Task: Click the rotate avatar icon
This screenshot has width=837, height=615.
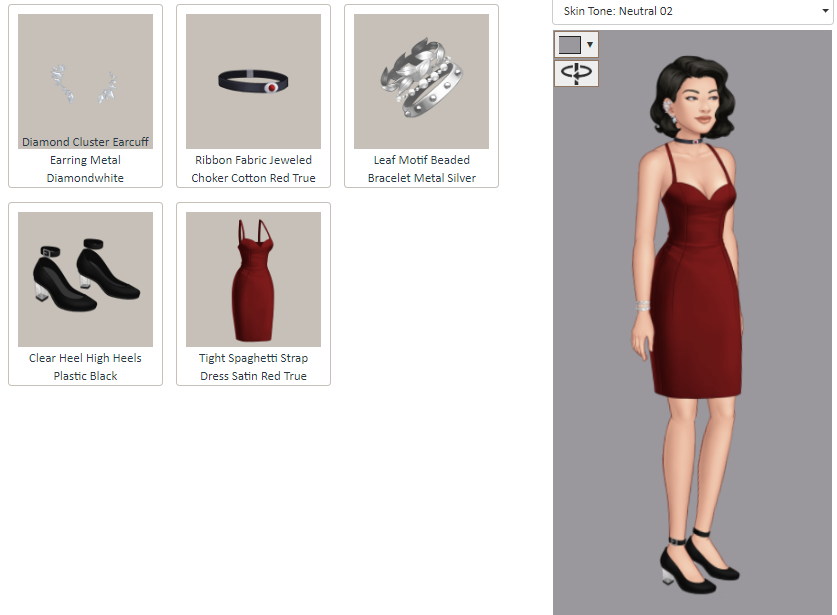Action: pyautogui.click(x=576, y=73)
